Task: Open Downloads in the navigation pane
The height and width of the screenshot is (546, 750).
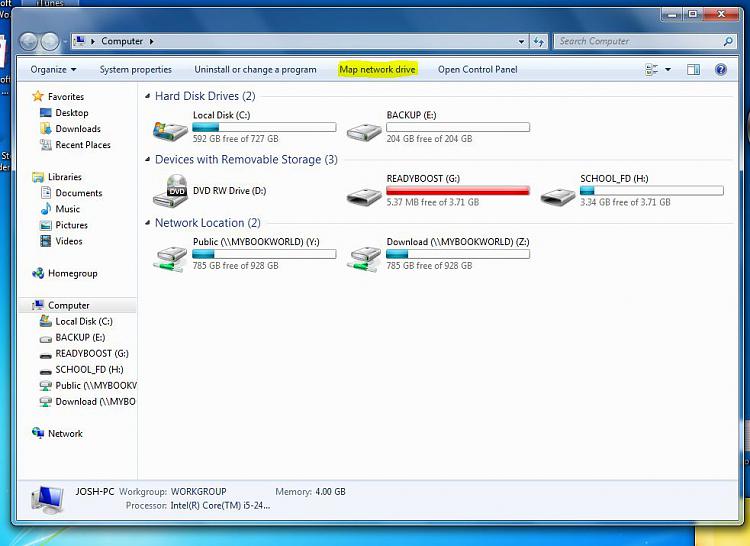Action: (x=78, y=129)
